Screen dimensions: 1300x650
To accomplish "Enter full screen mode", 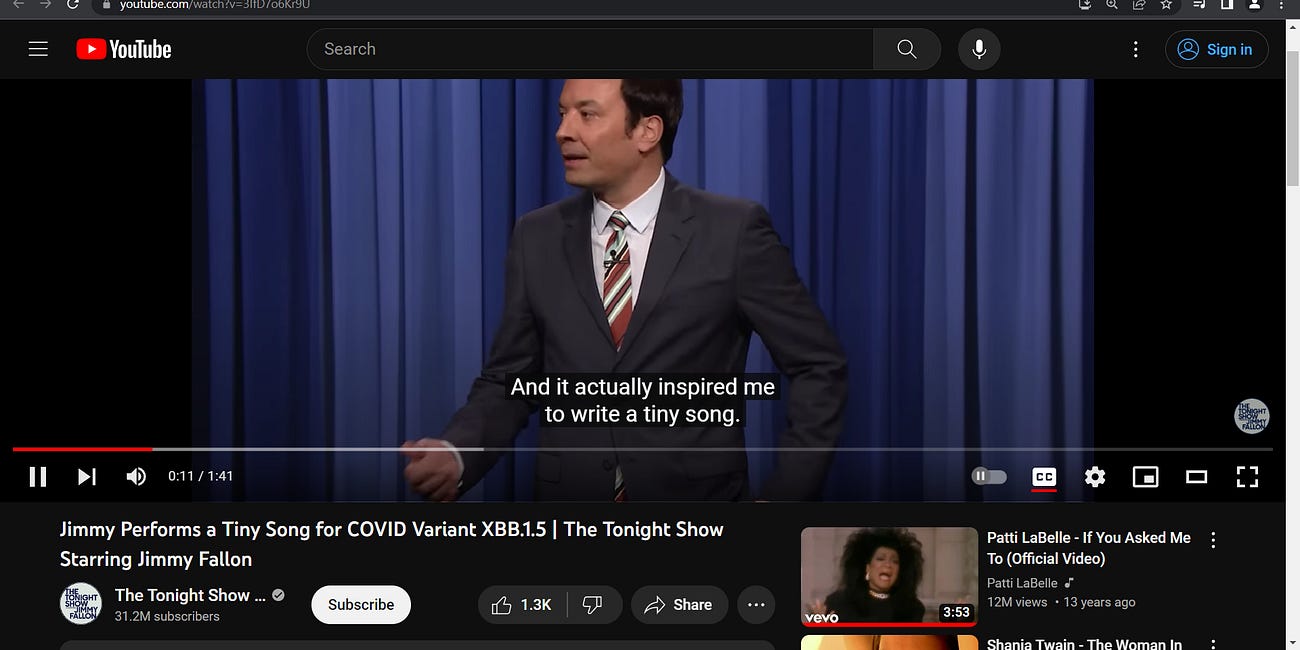I will [1247, 477].
